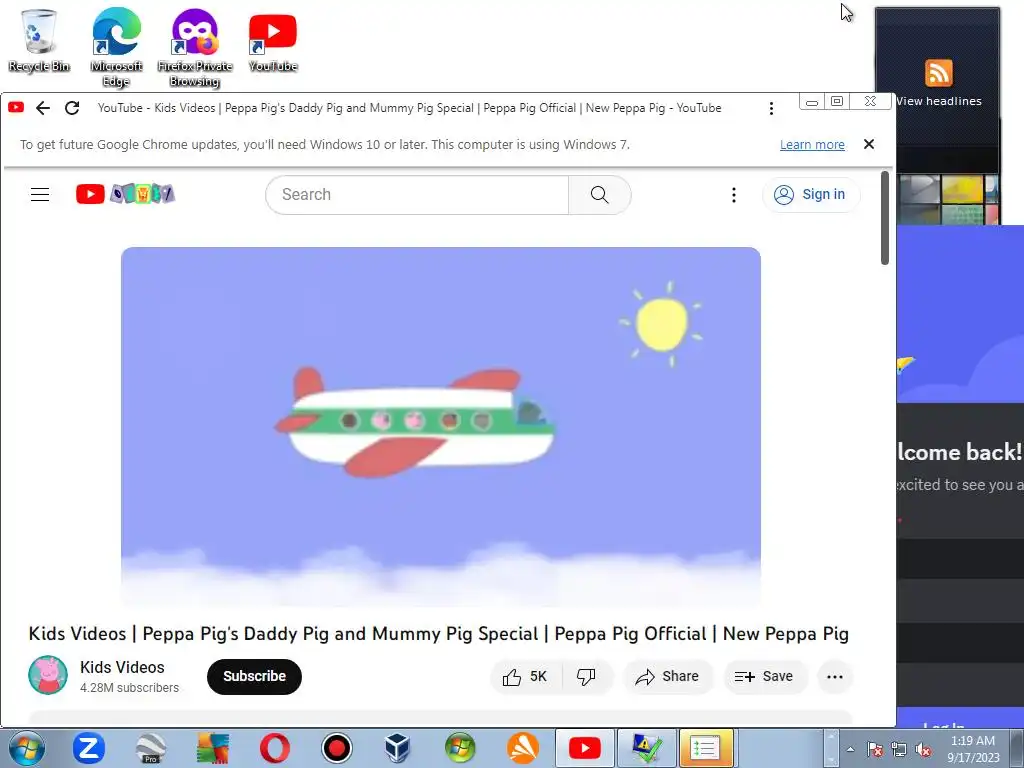Open the Windows-flag globe taskbar icon

(x=460, y=748)
